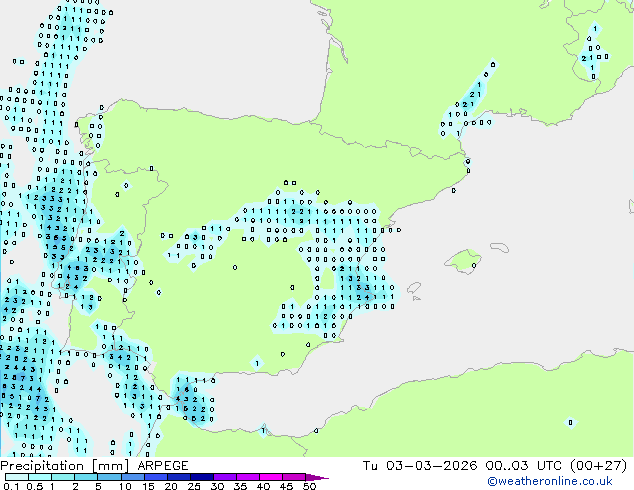Click the 'ARPEGE' model name label
The height and width of the screenshot is (490, 634).
[163, 466]
